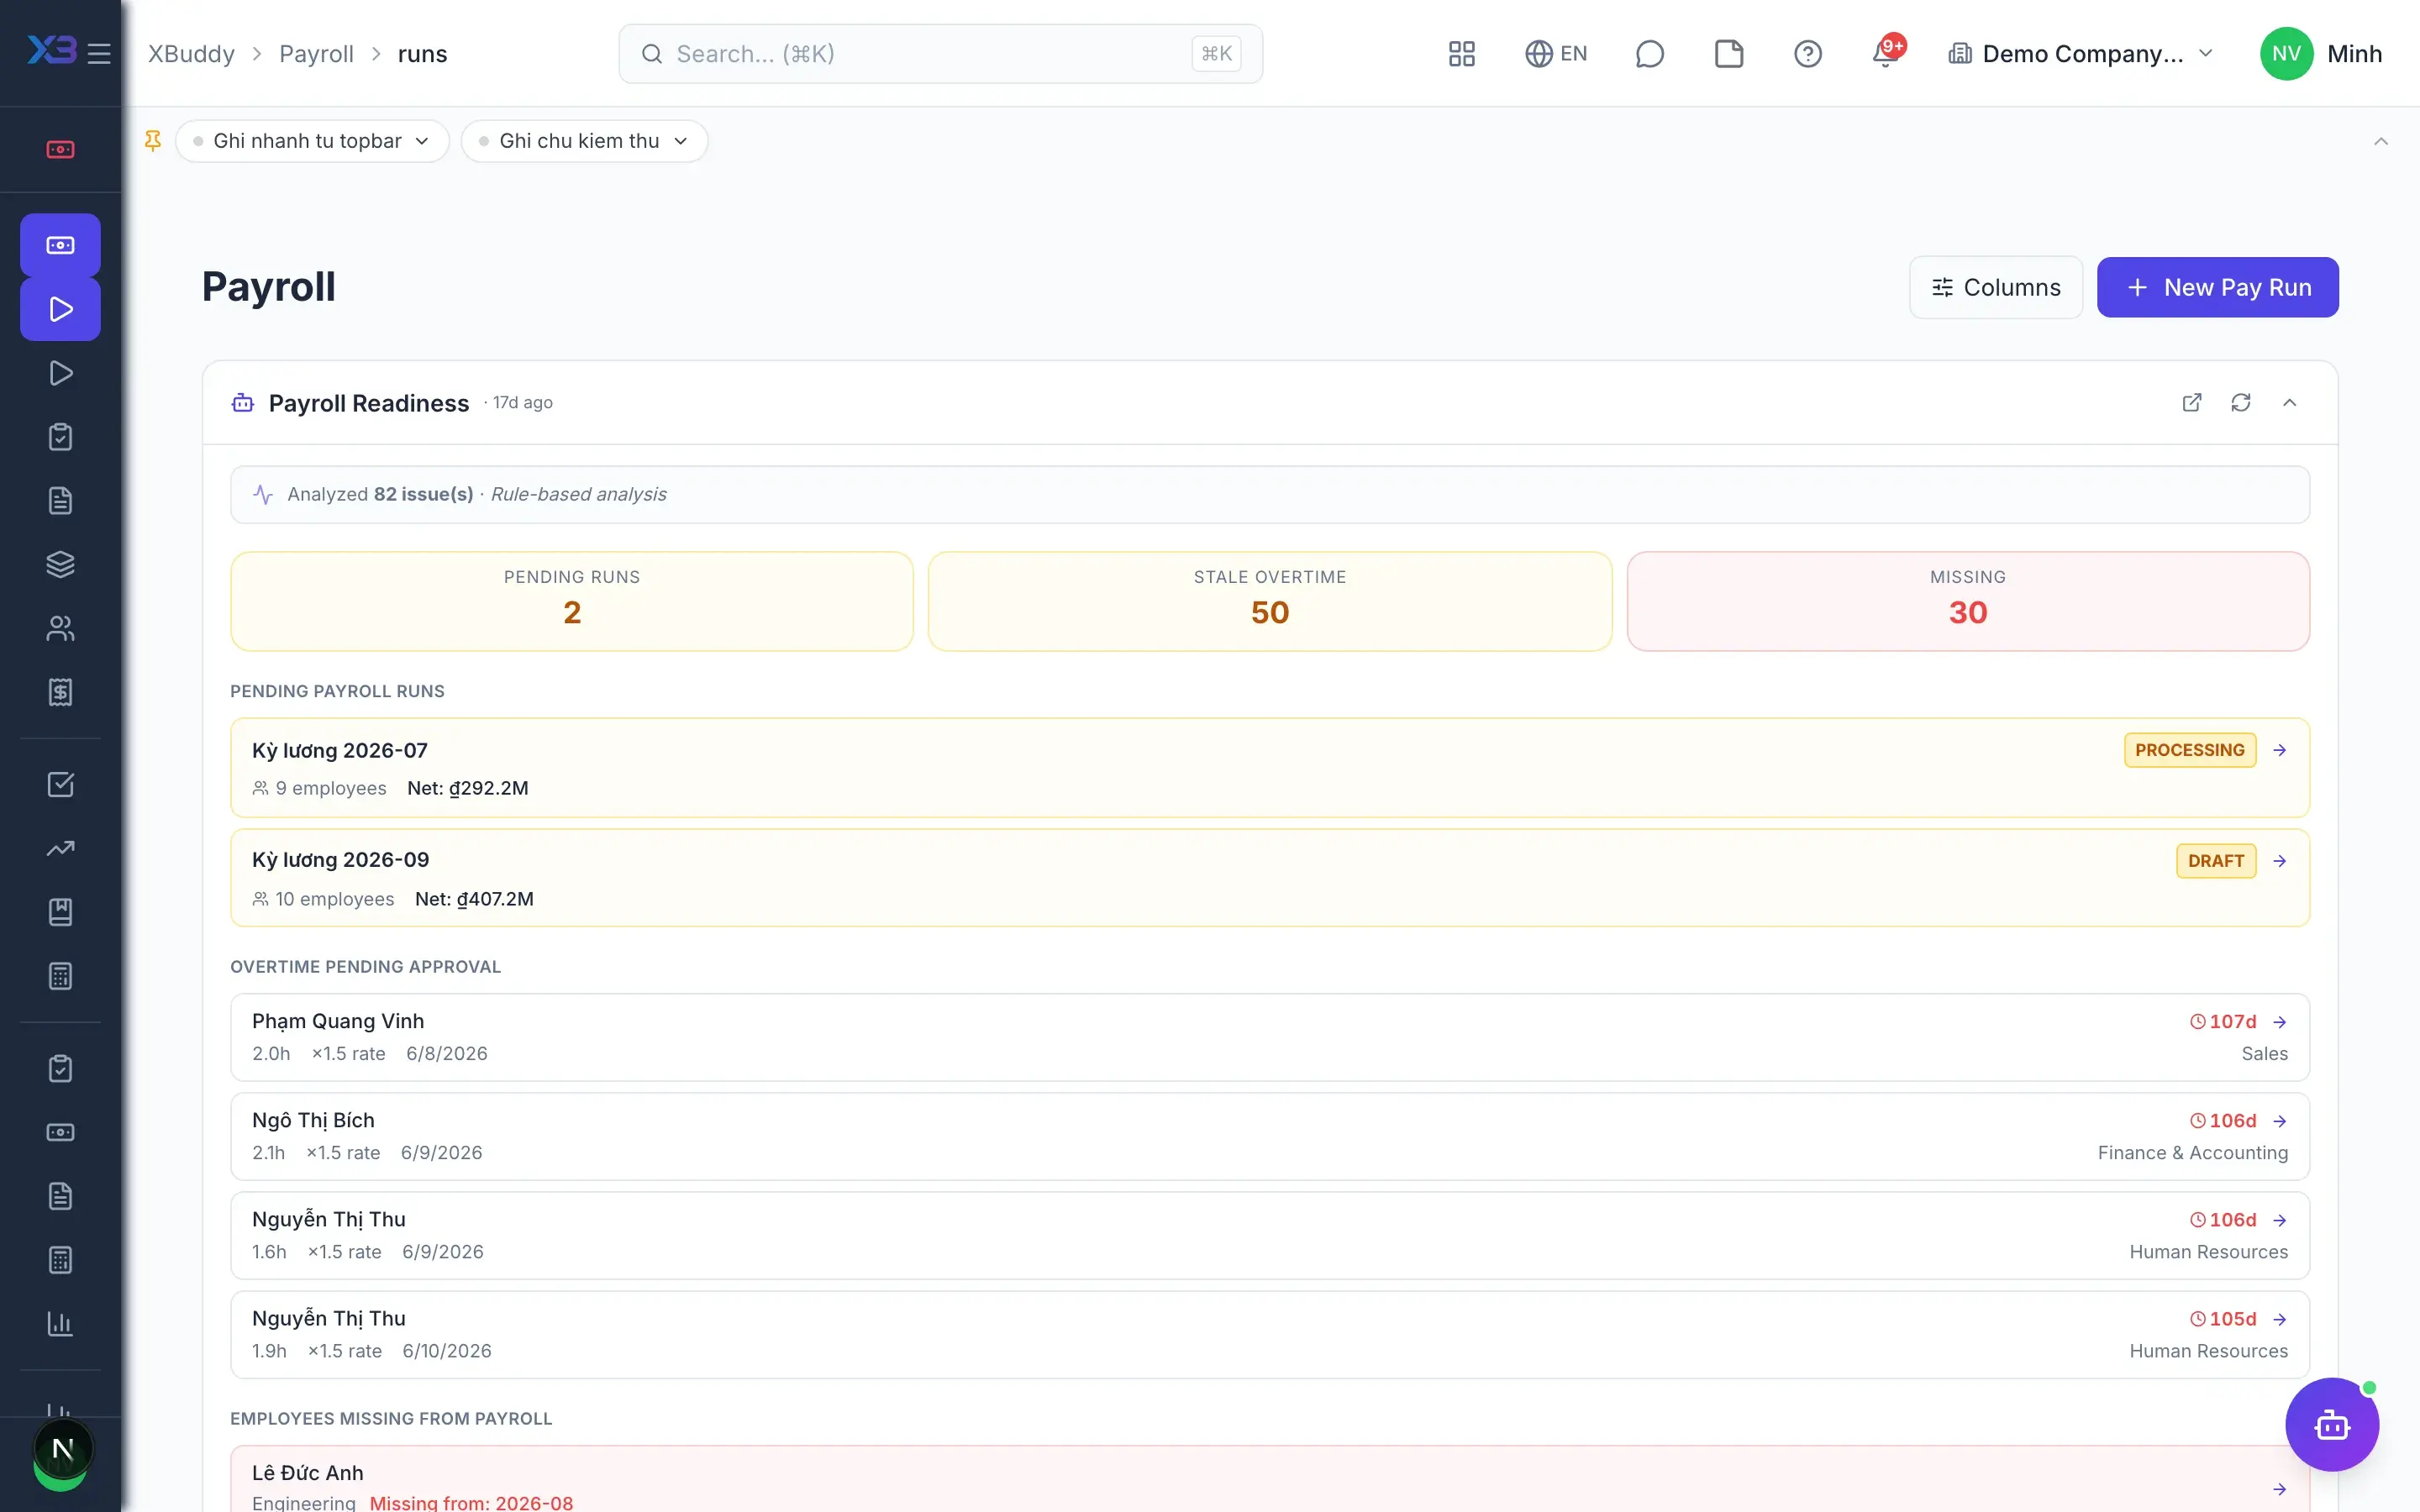2420x1512 pixels.
Task: Open the sticky note icon in topbar
Action: (1728, 54)
